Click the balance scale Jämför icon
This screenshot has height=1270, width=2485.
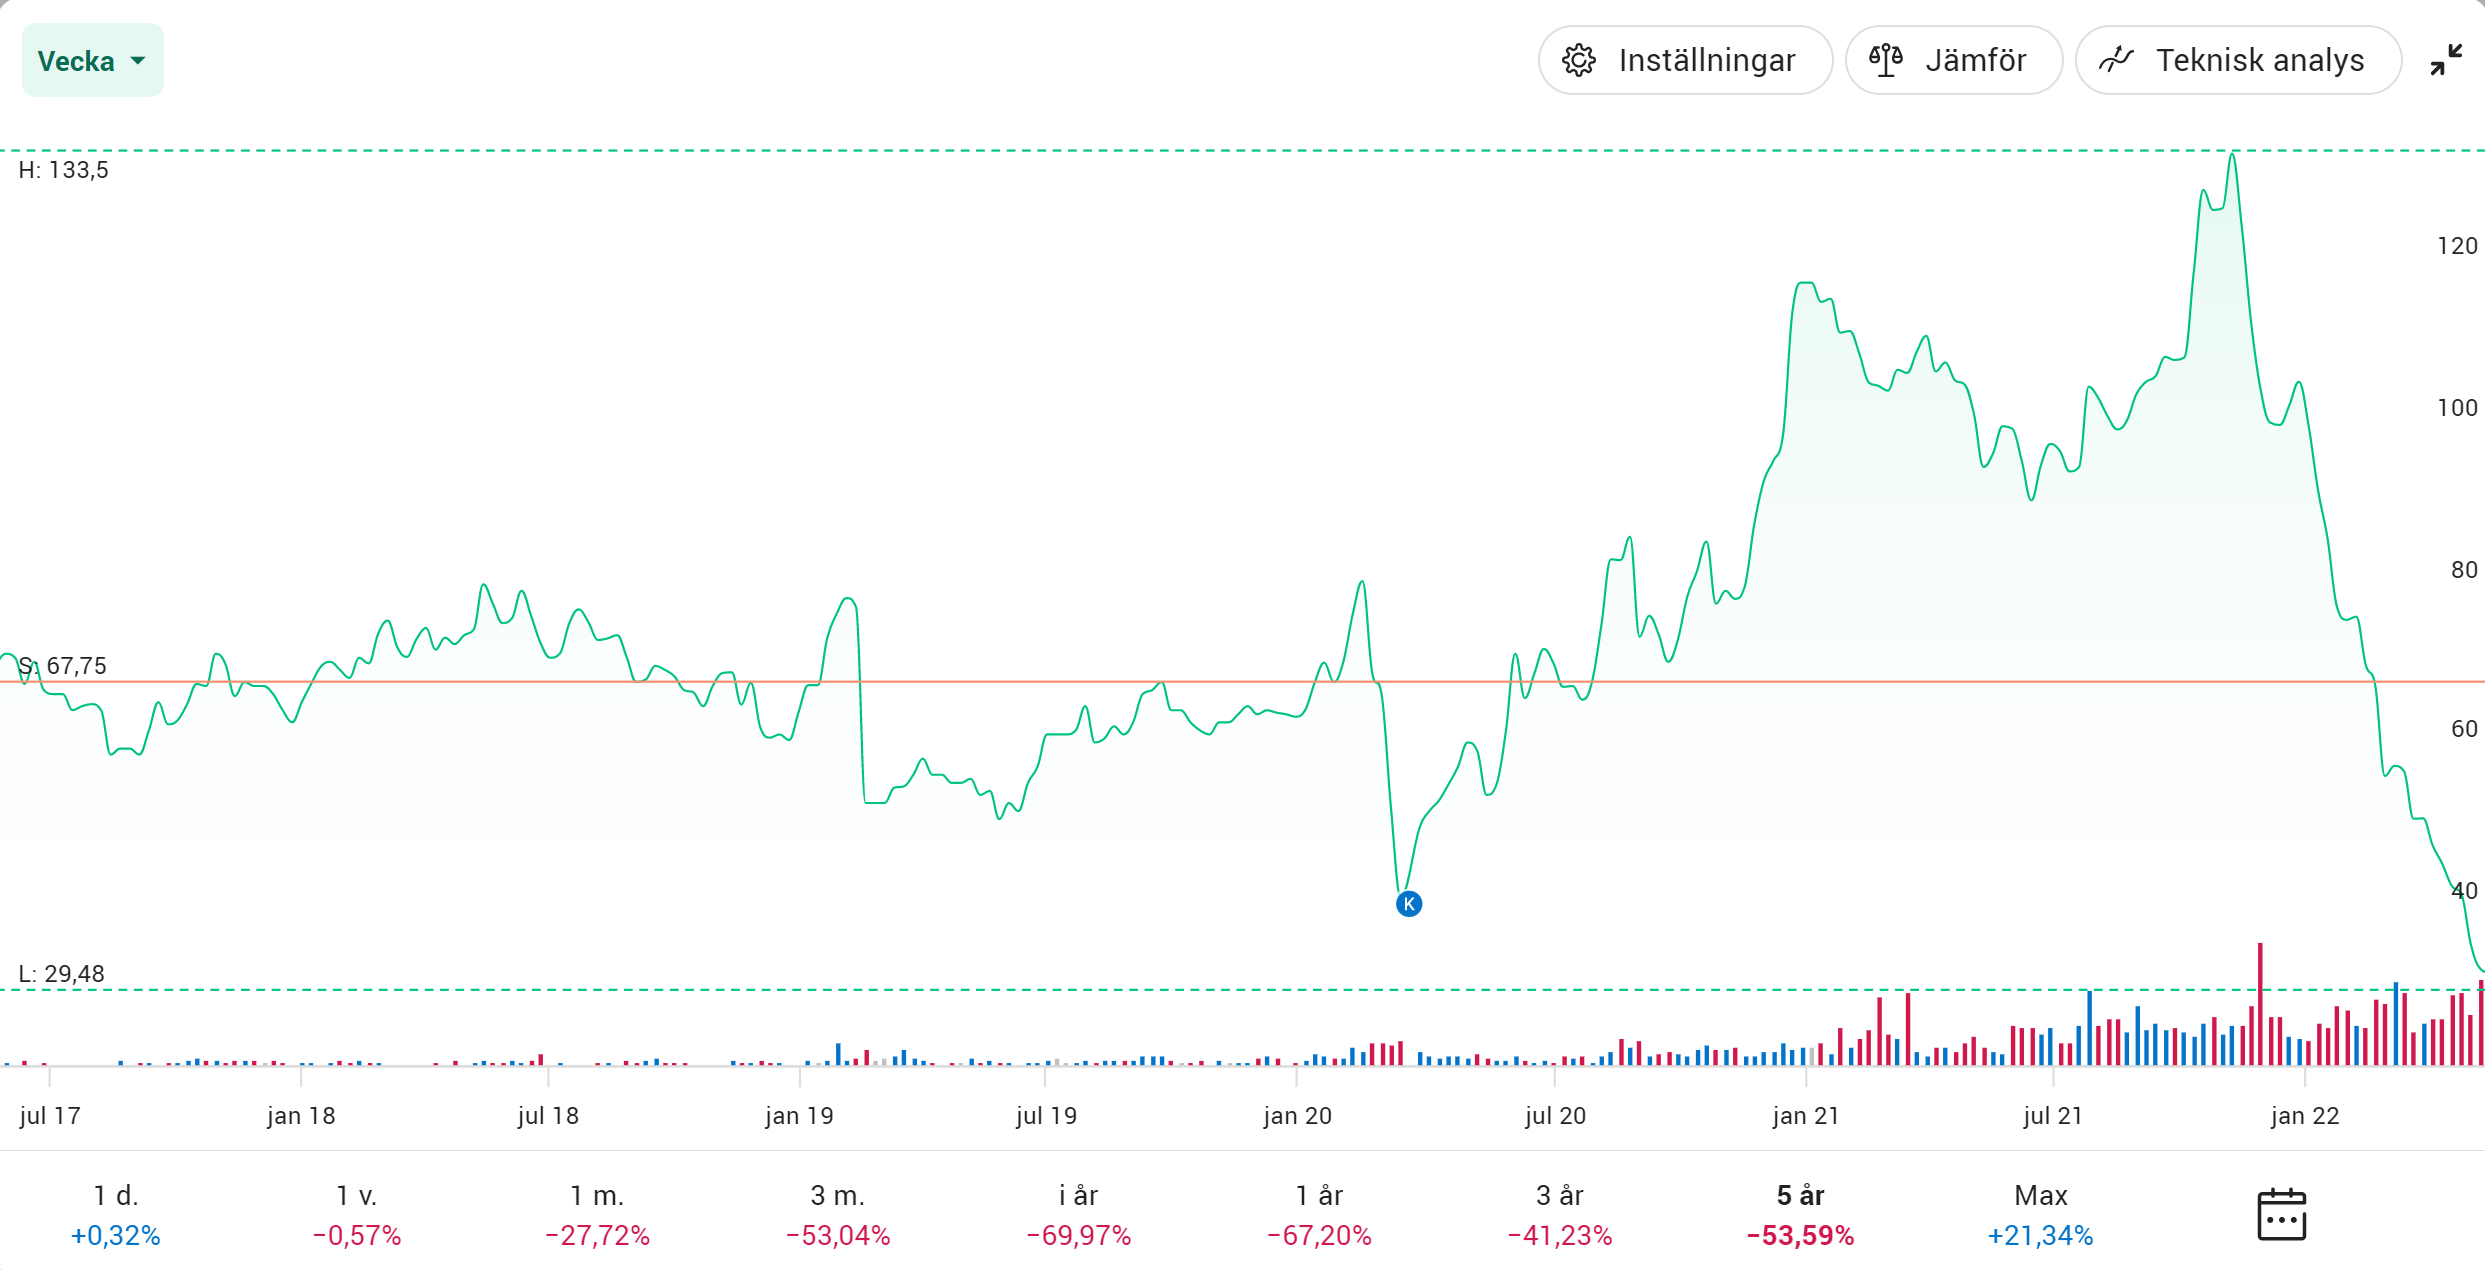click(1885, 61)
